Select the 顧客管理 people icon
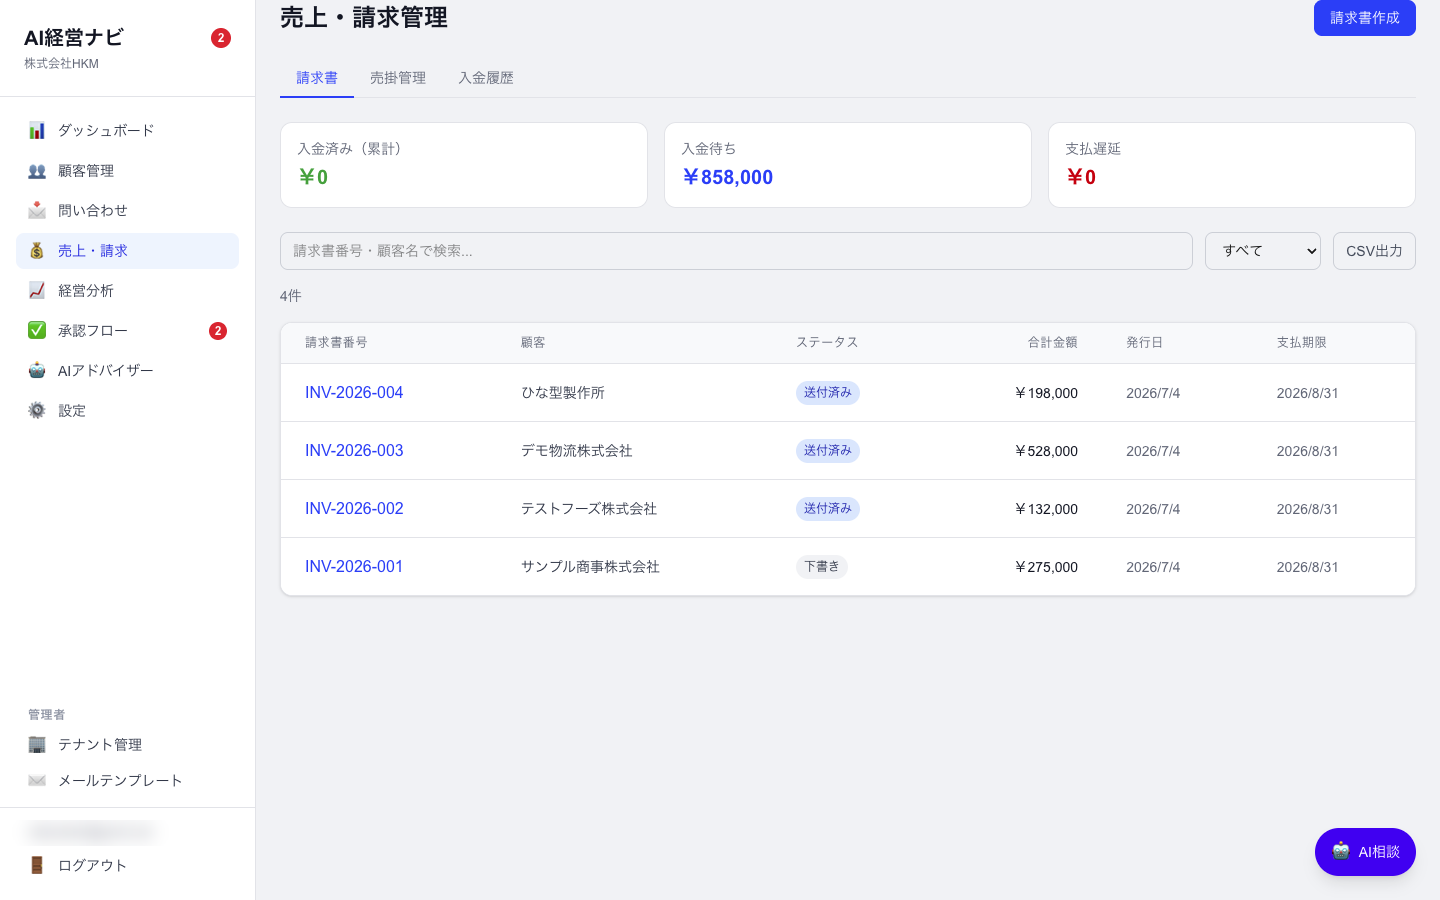1440x900 pixels. (37, 170)
